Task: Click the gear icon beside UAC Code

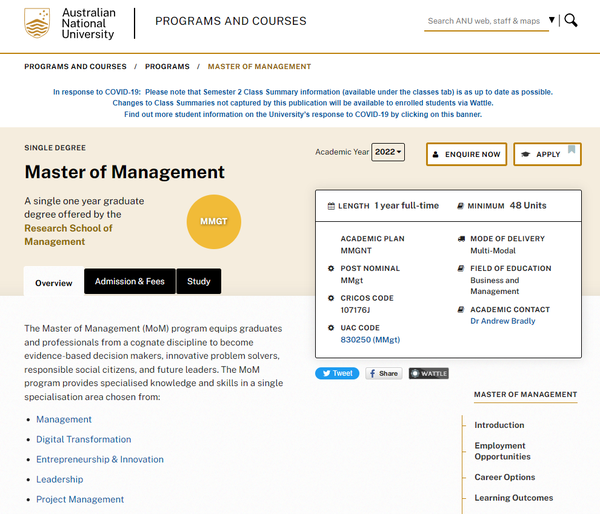Action: tap(331, 328)
